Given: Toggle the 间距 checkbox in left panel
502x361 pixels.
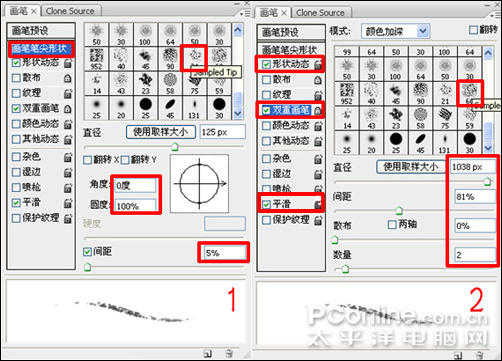Looking at the screenshot, I should tap(87, 252).
